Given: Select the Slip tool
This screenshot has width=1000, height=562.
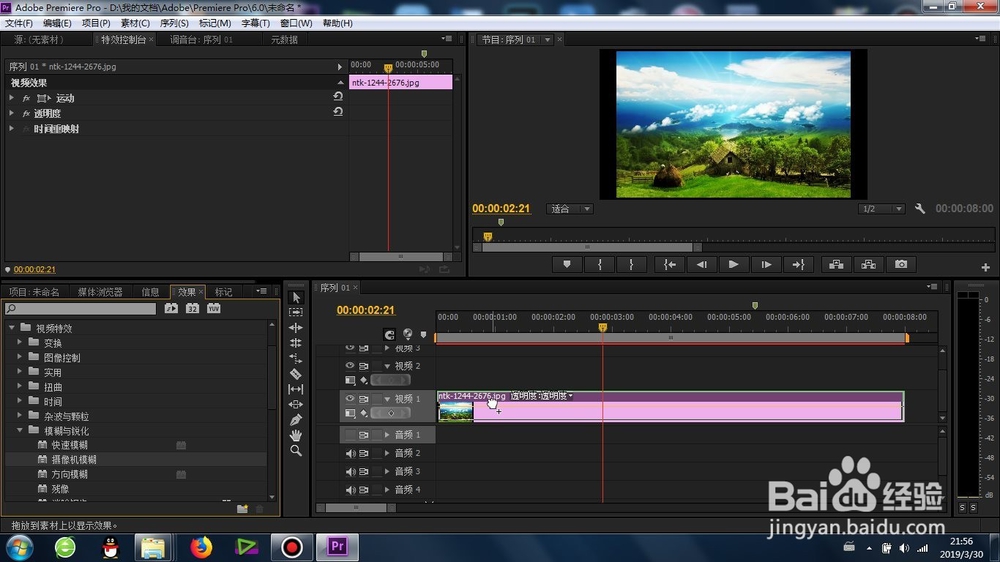Looking at the screenshot, I should click(x=295, y=389).
